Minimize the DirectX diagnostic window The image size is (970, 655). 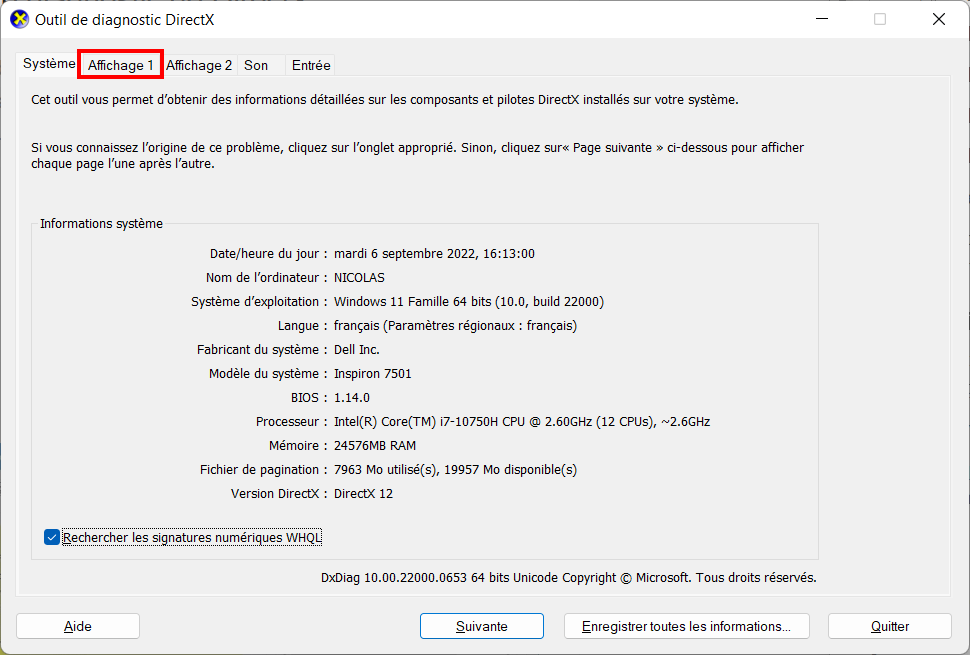(822, 19)
